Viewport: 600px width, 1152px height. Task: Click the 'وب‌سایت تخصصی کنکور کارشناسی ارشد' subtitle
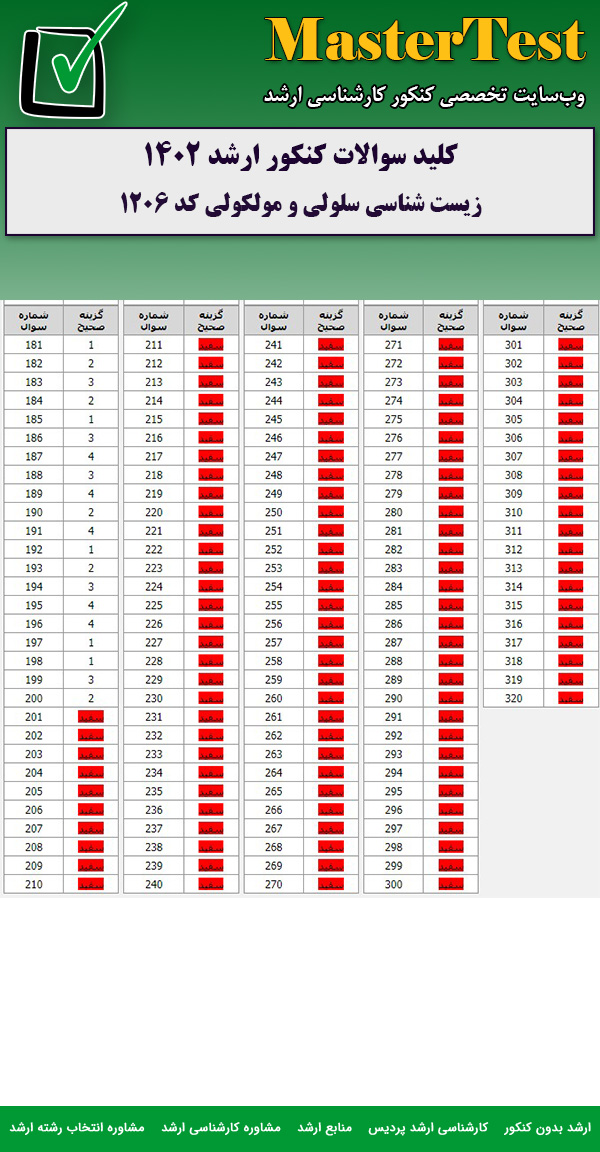pyautogui.click(x=424, y=96)
